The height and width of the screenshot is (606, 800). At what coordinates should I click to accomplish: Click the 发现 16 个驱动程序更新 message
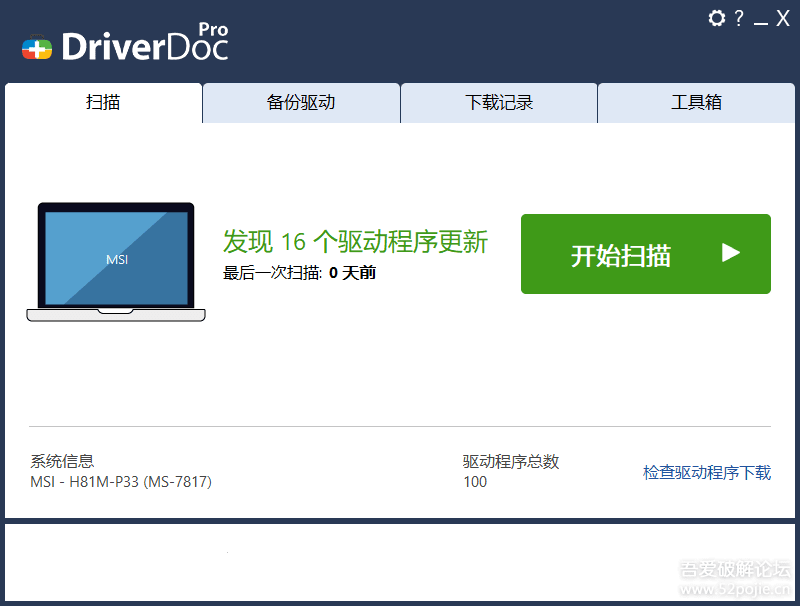356,241
